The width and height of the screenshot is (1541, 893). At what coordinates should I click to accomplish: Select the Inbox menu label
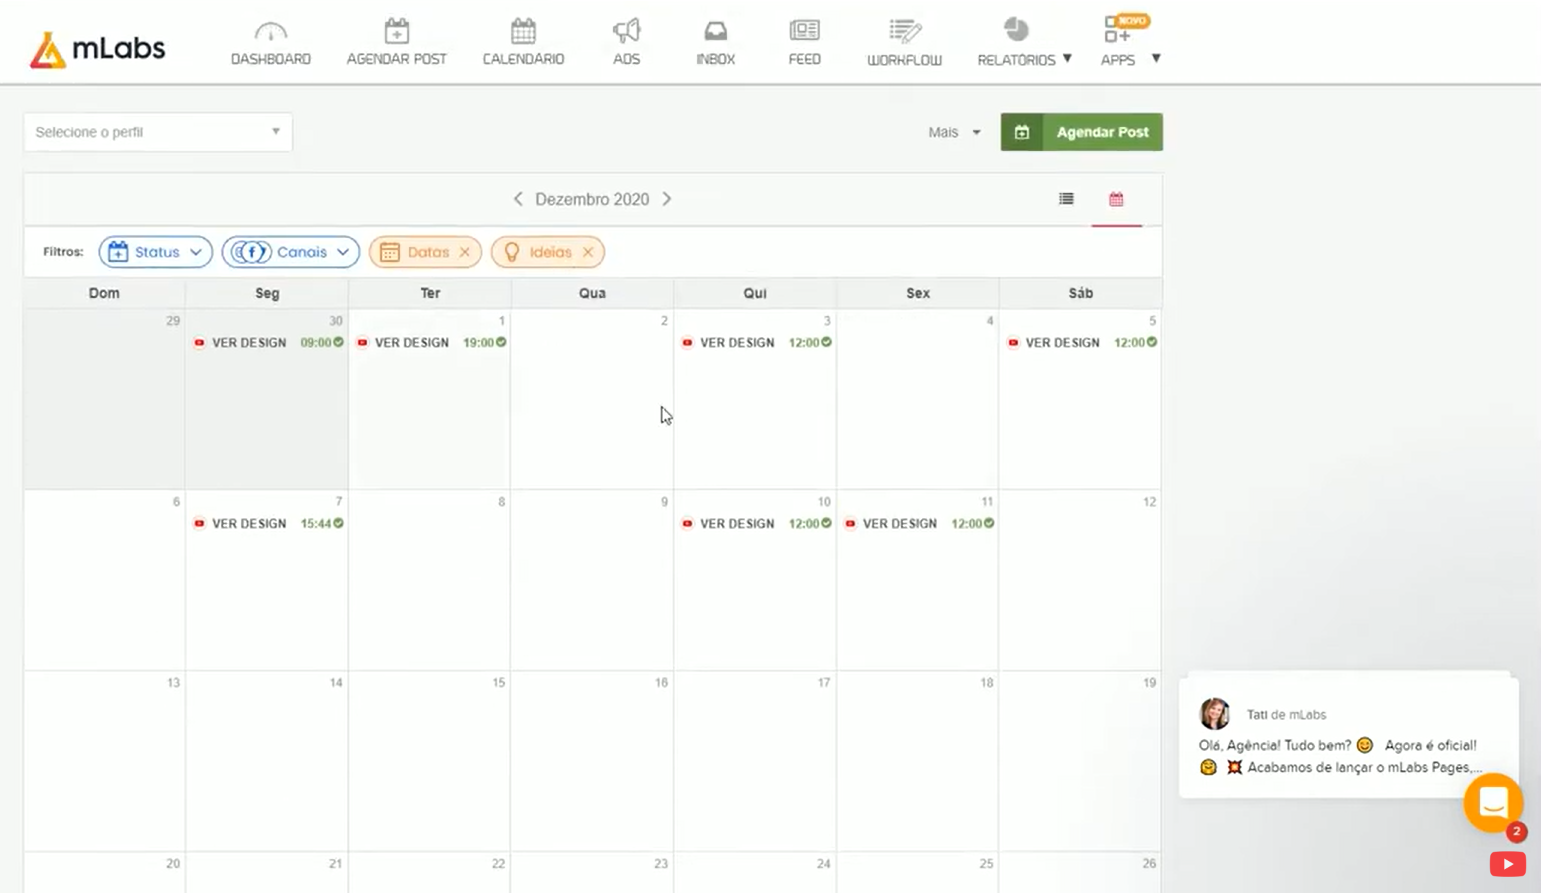pos(715,59)
